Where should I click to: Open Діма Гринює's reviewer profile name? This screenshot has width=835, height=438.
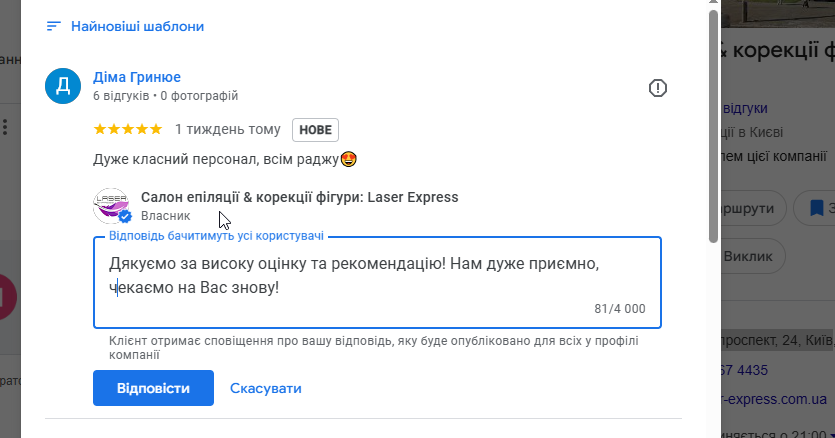[x=136, y=77]
